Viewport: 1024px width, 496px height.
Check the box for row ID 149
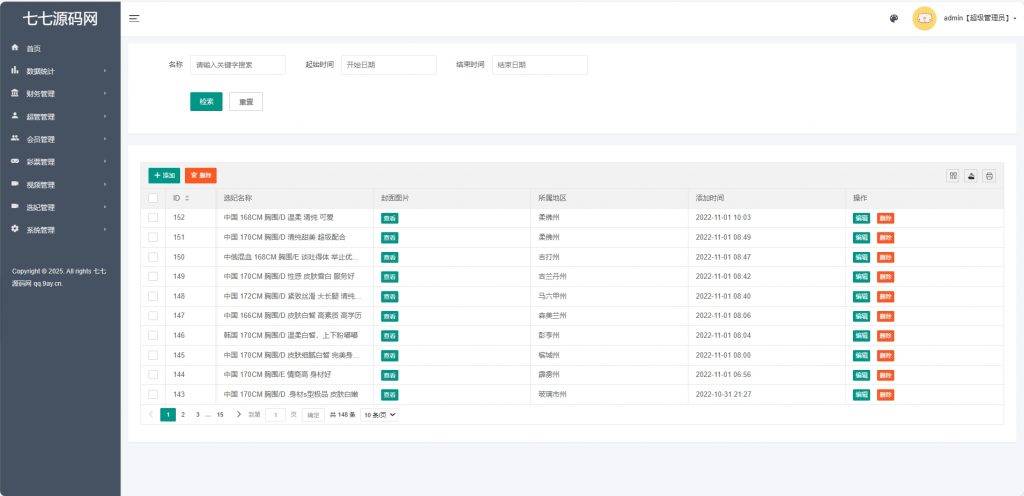tap(153, 276)
